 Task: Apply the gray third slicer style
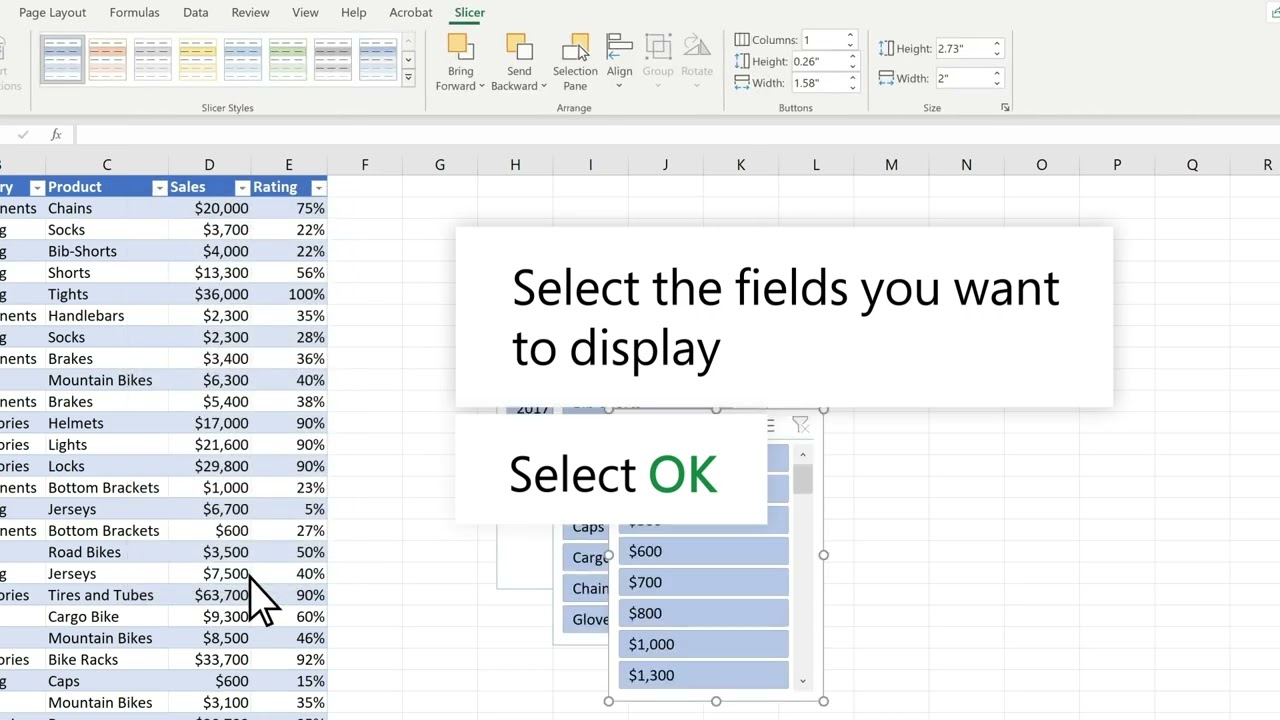(153, 59)
